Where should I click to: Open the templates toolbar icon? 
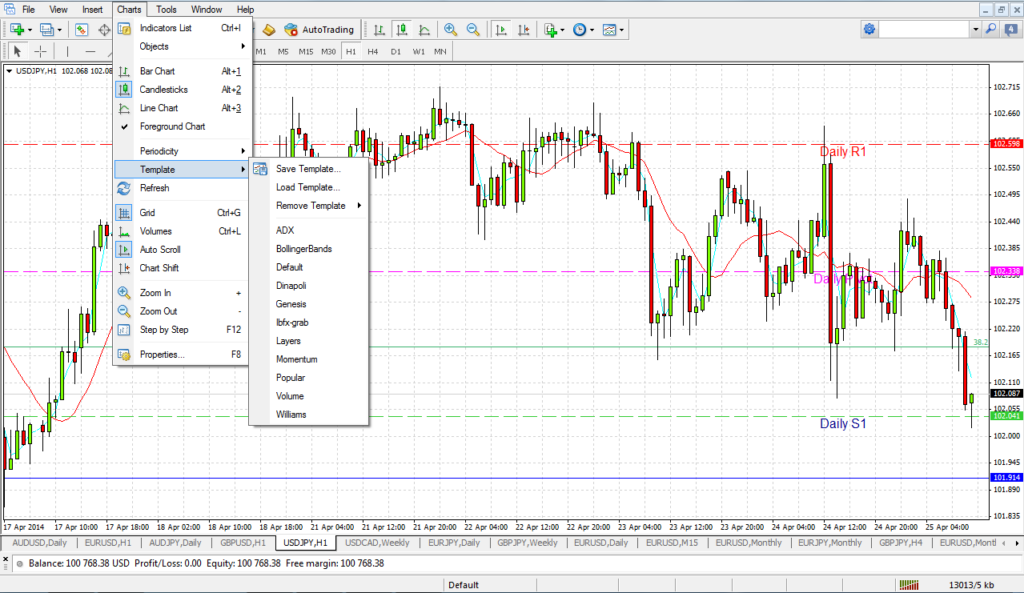[x=609, y=30]
